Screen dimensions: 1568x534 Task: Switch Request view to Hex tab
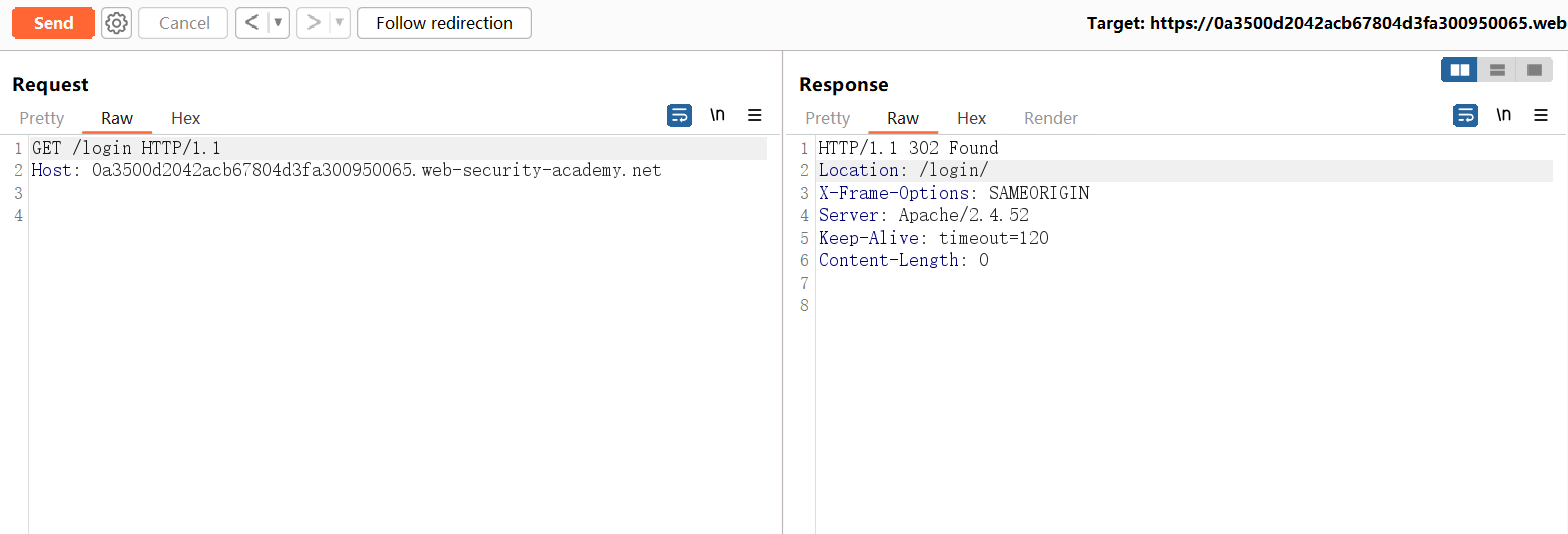185,118
